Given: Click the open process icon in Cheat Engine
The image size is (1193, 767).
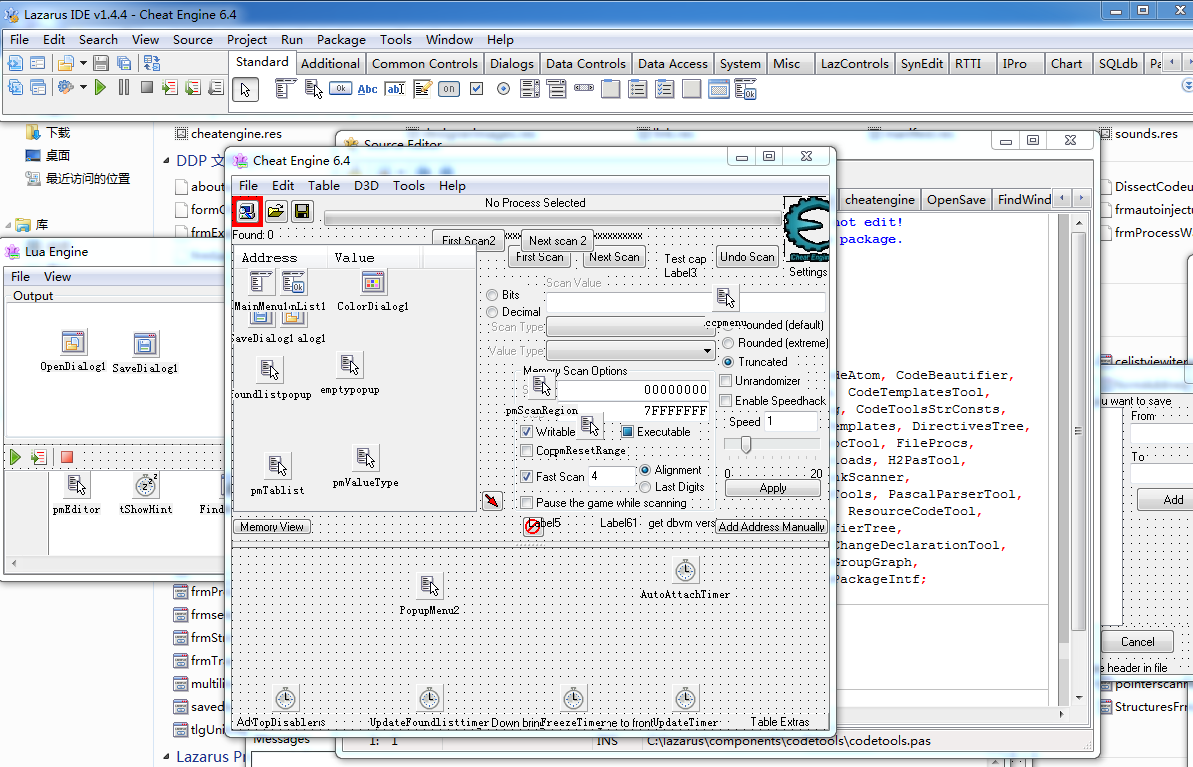Looking at the screenshot, I should tap(247, 212).
